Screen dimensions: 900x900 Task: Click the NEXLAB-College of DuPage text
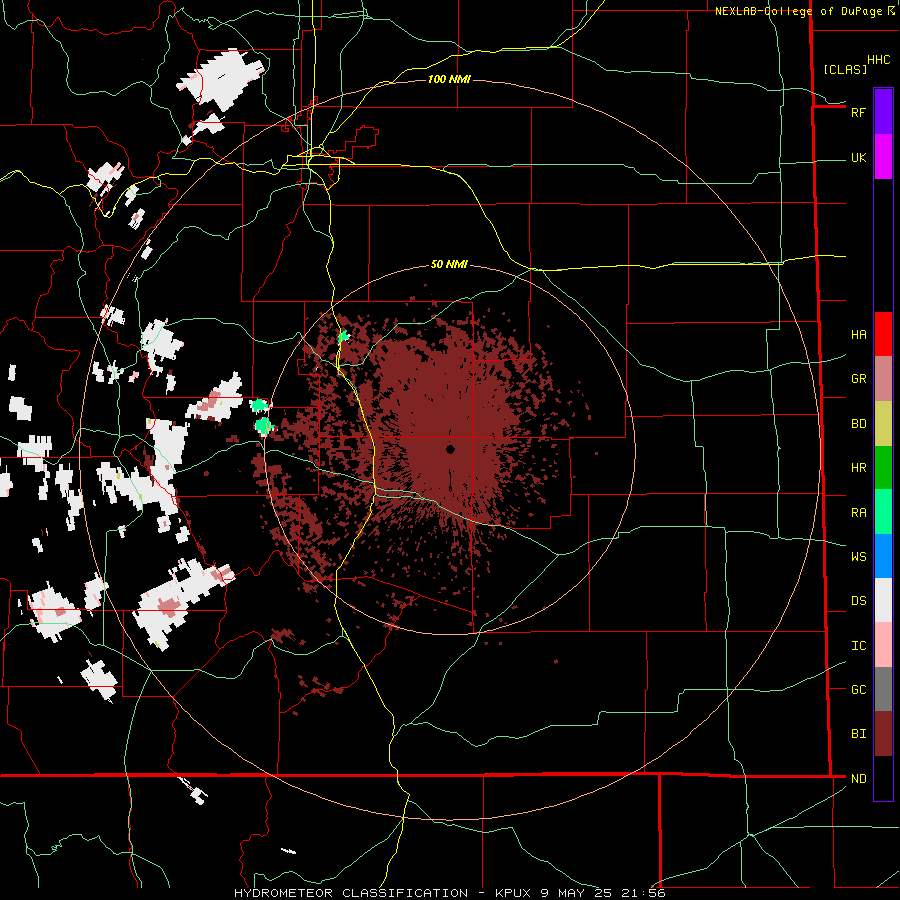[x=800, y=11]
